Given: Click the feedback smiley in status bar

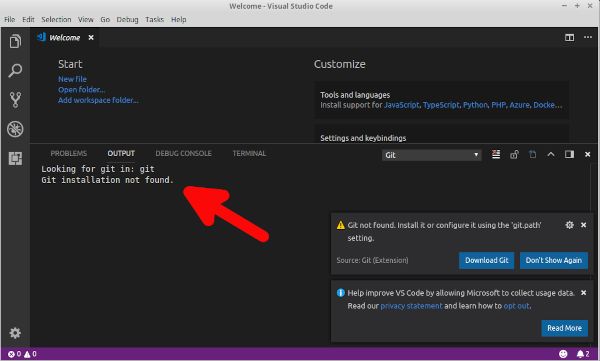Looking at the screenshot, I should pos(563,354).
